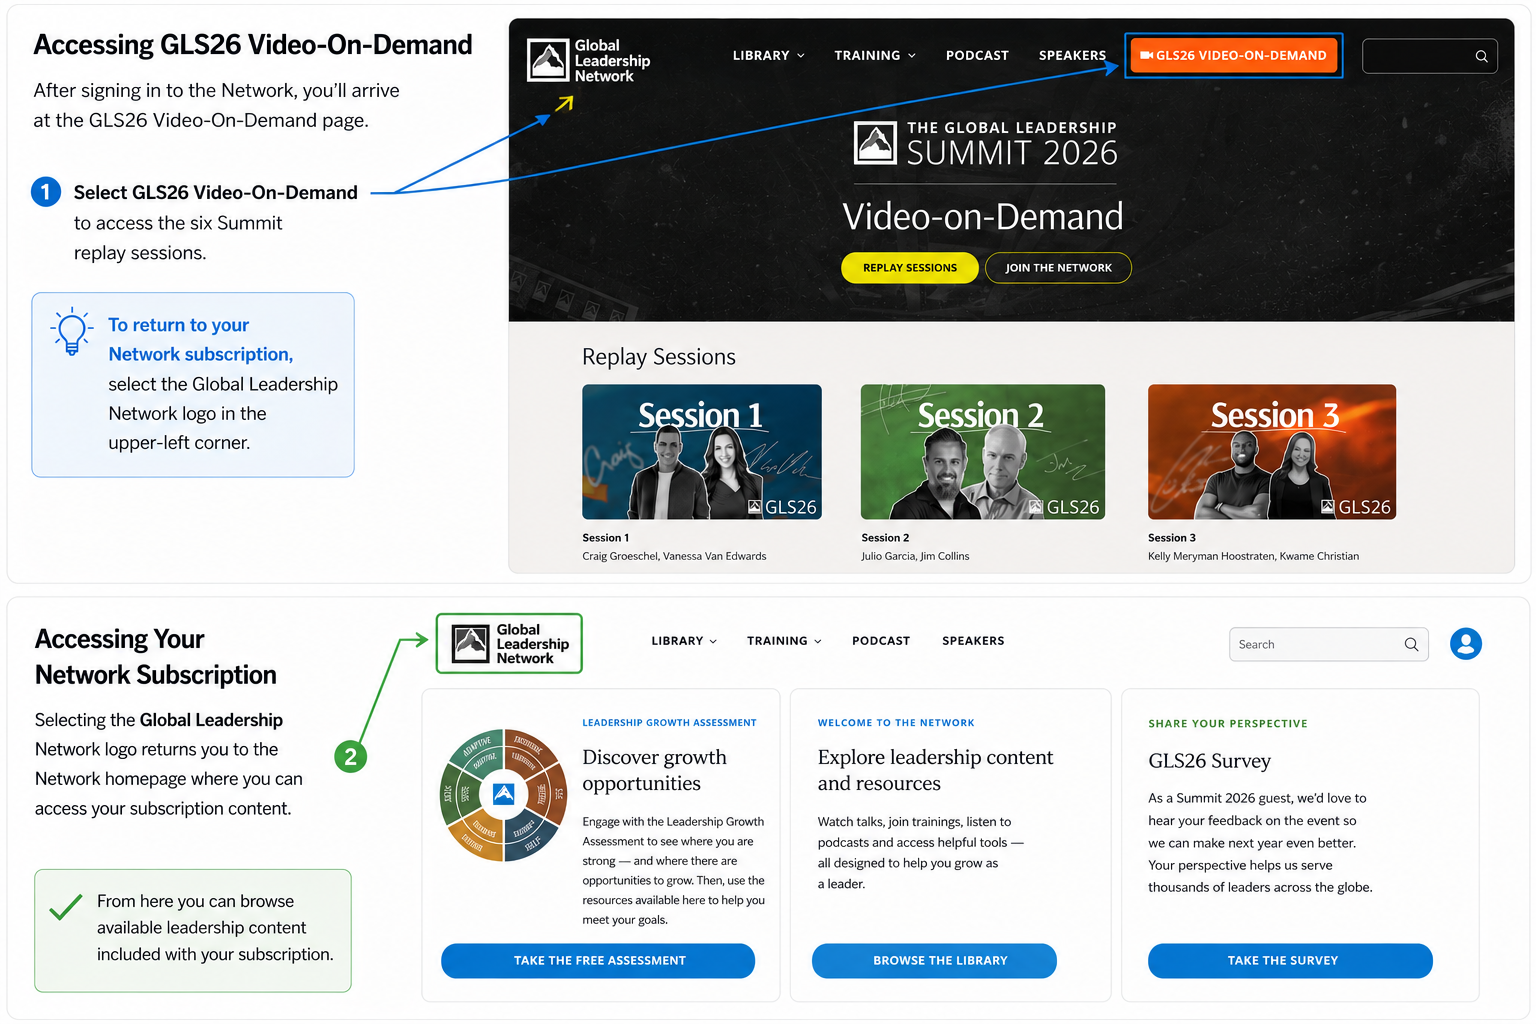This screenshot has width=1536, height=1024.
Task: Expand the TRAINING dropdown in the dark header
Action: pos(875,55)
